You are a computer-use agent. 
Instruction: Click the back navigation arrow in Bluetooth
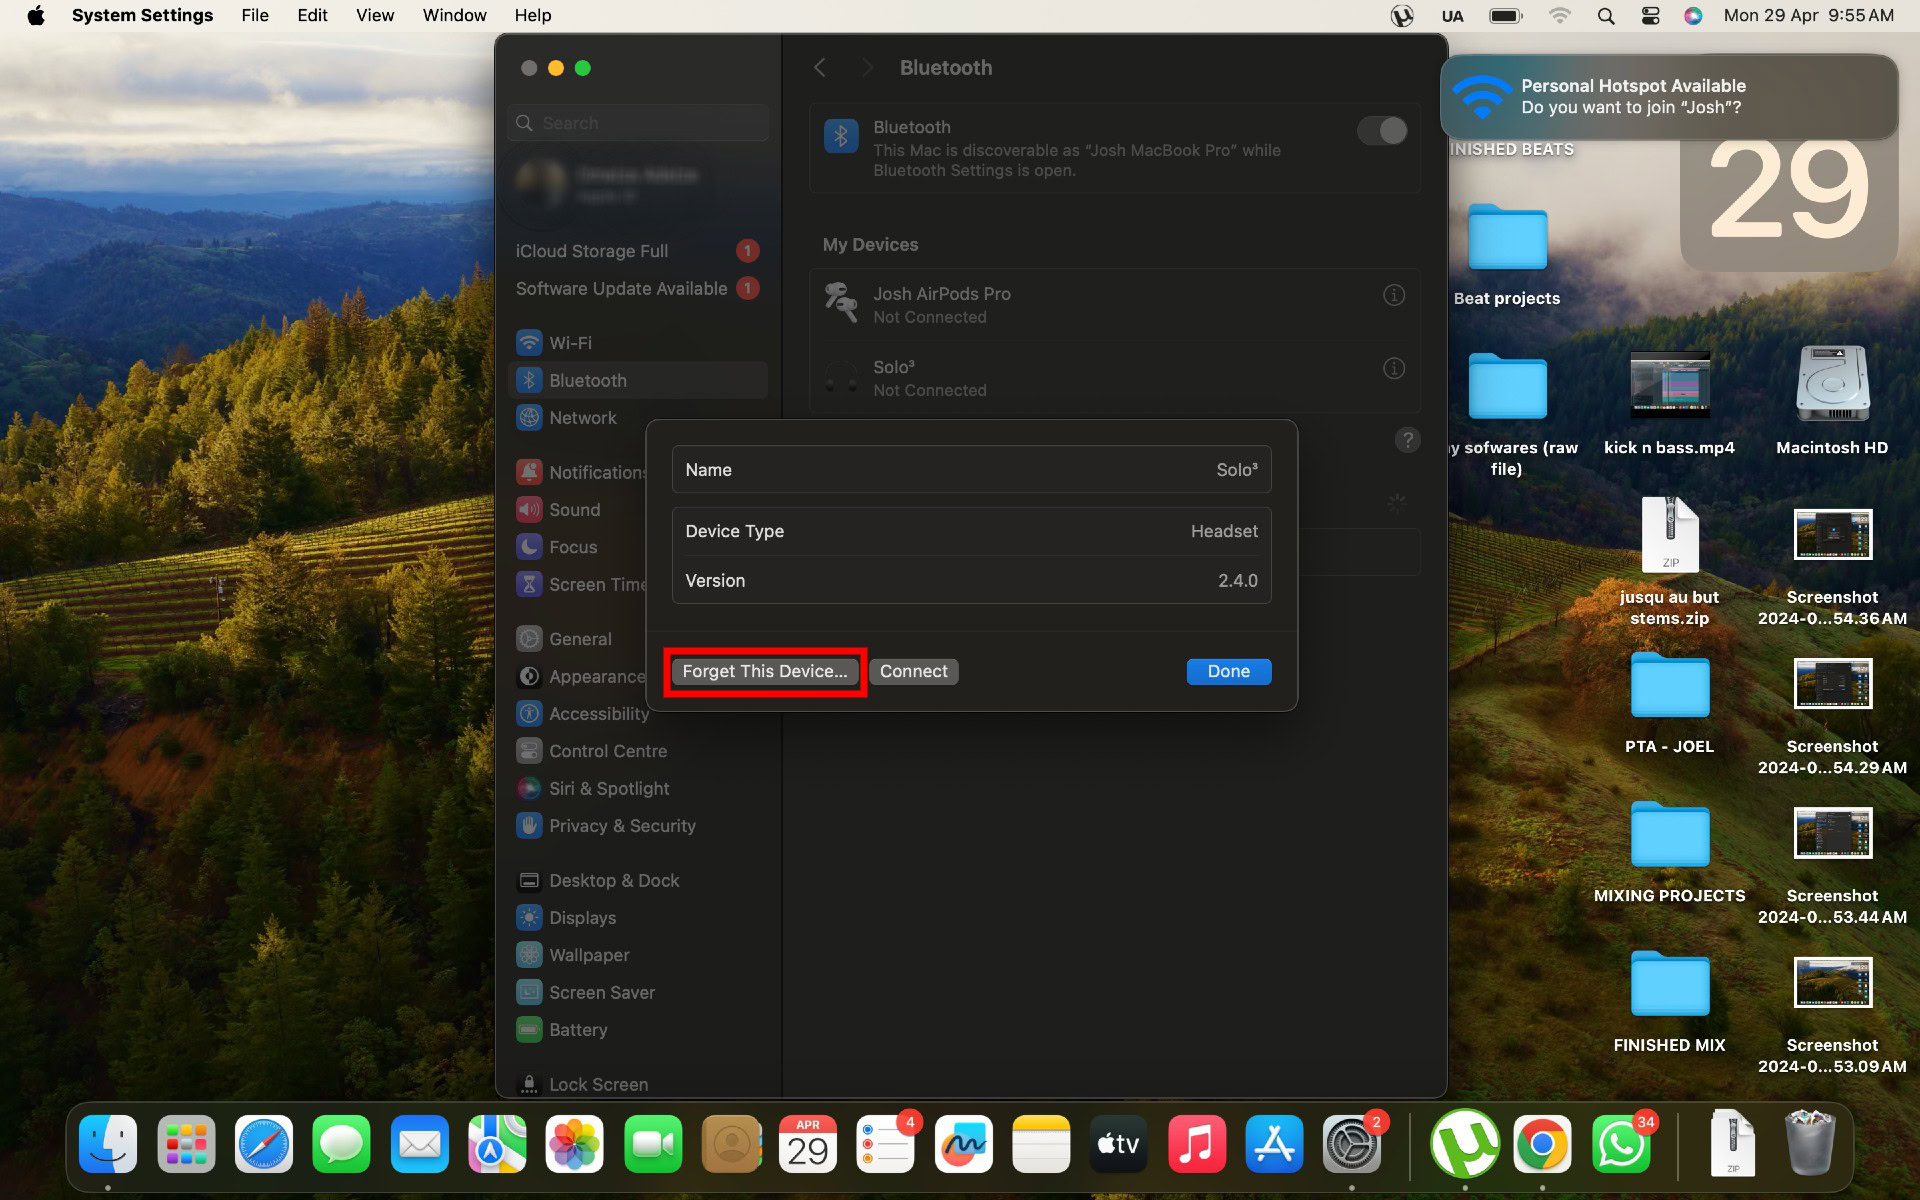[818, 66]
